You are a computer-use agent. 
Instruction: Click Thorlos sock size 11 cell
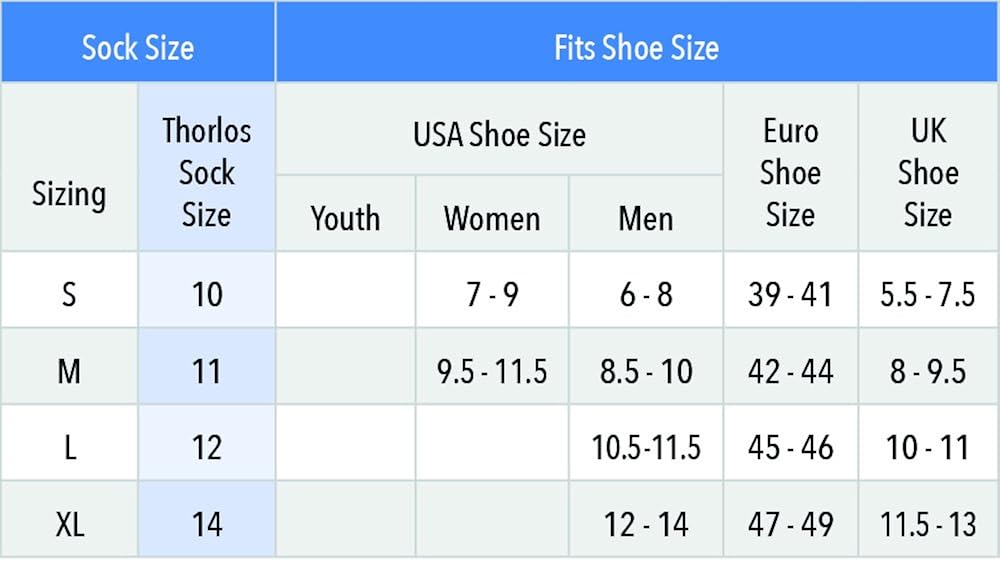pos(207,371)
